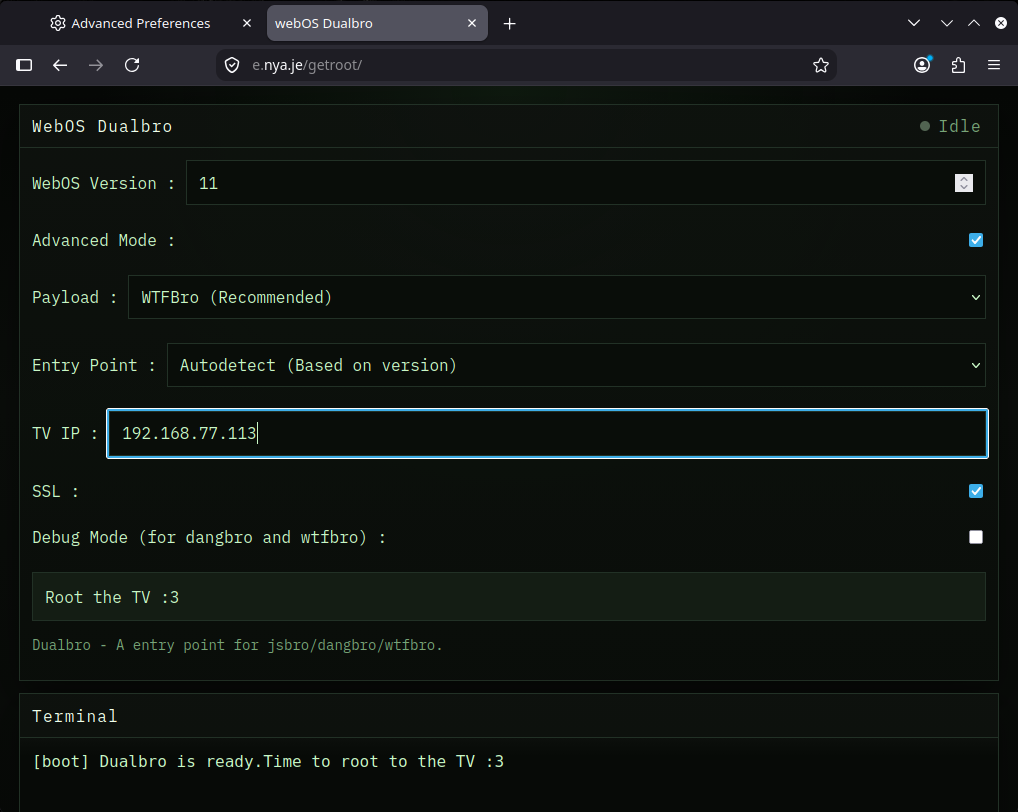The image size is (1018, 812).
Task: Disable the Advanced Mode checkbox
Action: pyautogui.click(x=976, y=240)
